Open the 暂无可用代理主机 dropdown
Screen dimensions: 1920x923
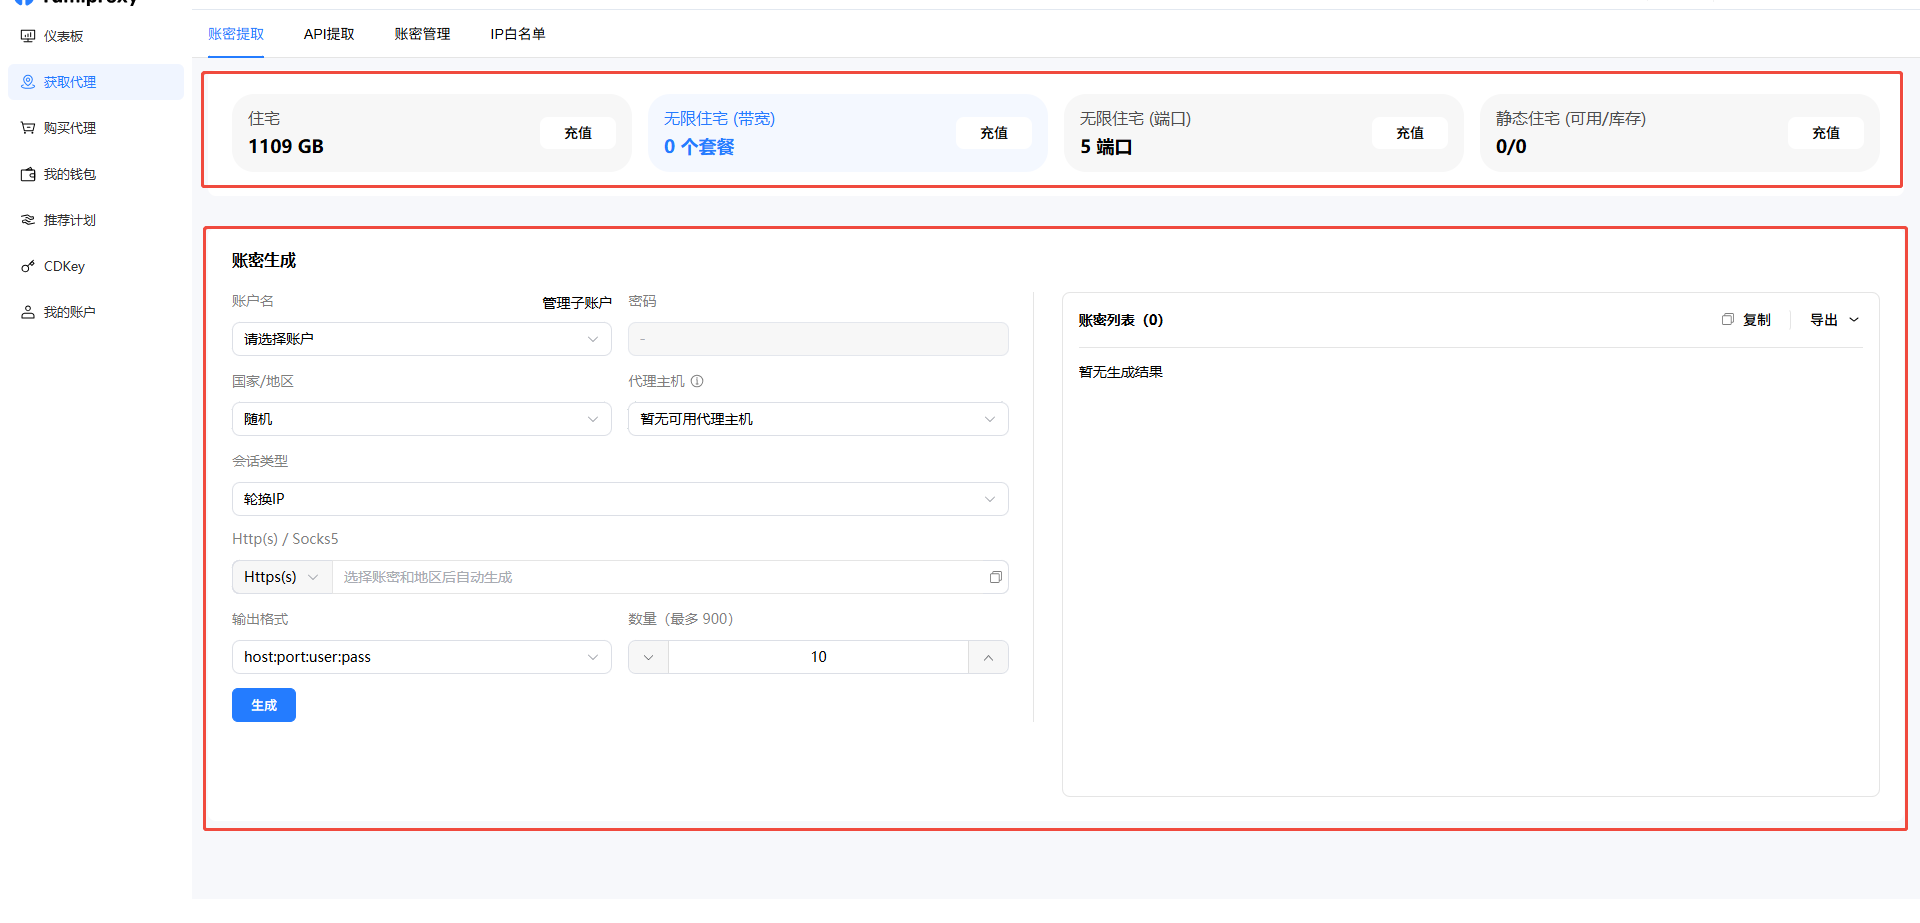(x=818, y=419)
